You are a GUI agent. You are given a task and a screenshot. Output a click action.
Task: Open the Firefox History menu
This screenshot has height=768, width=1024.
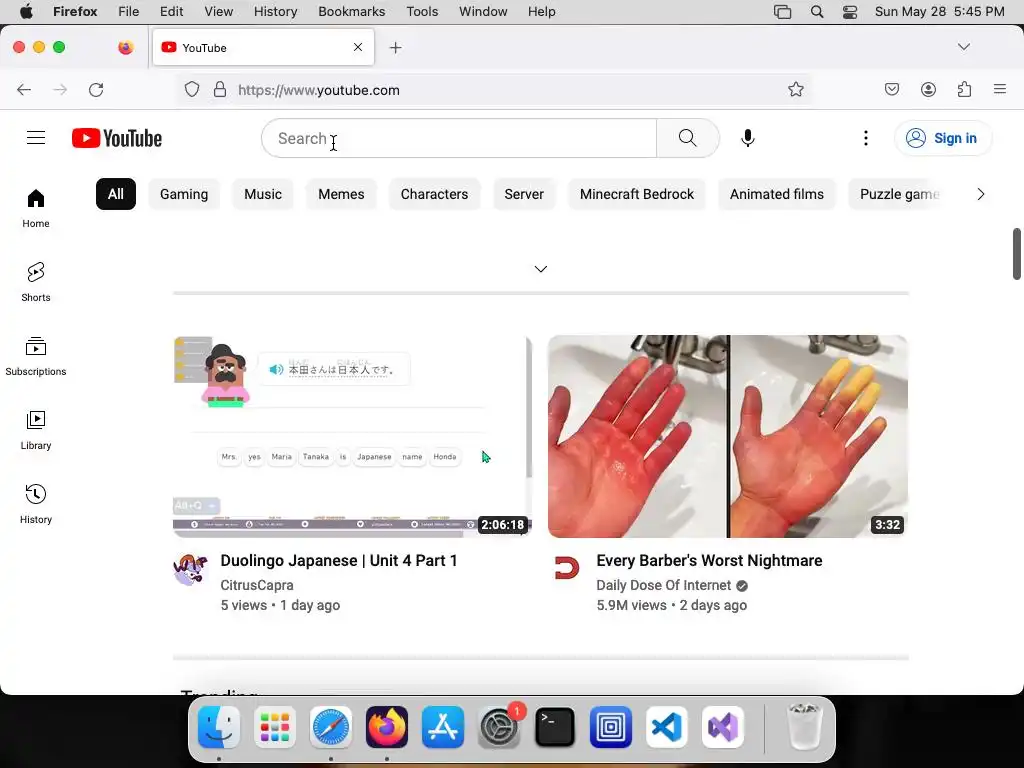pos(275,12)
